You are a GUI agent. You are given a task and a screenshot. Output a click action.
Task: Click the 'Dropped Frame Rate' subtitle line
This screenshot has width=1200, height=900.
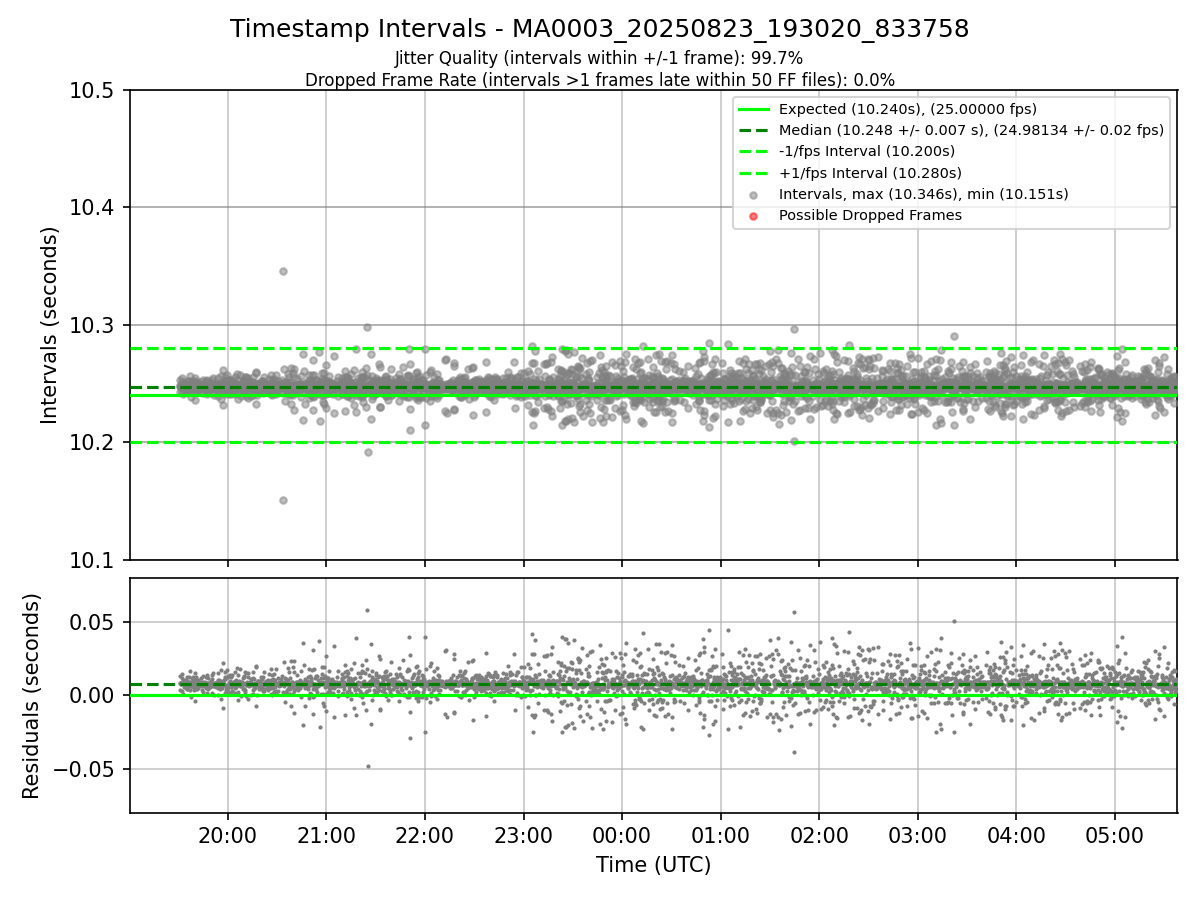[599, 80]
